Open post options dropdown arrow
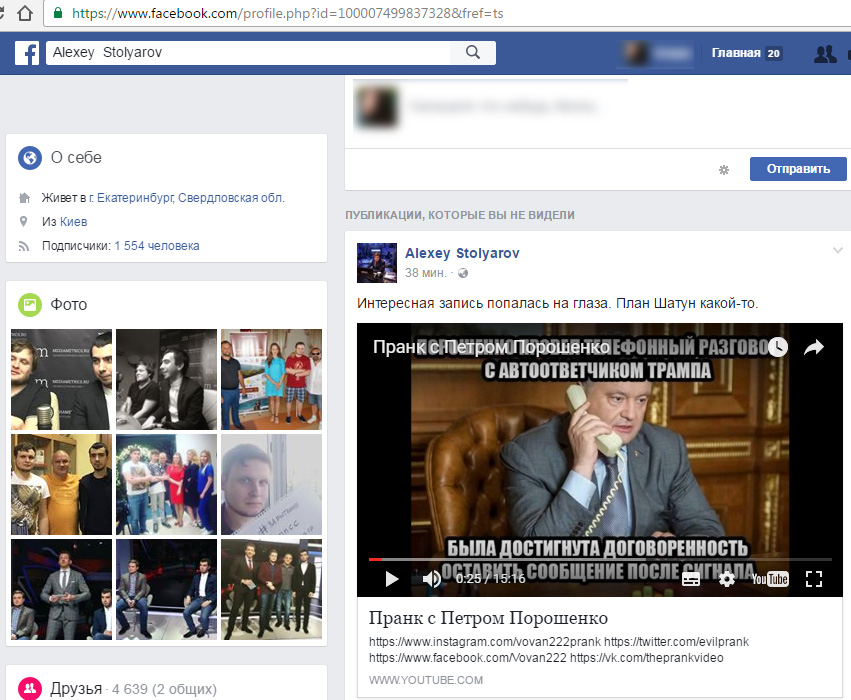Viewport: 851px width, 700px height. pyautogui.click(x=837, y=249)
